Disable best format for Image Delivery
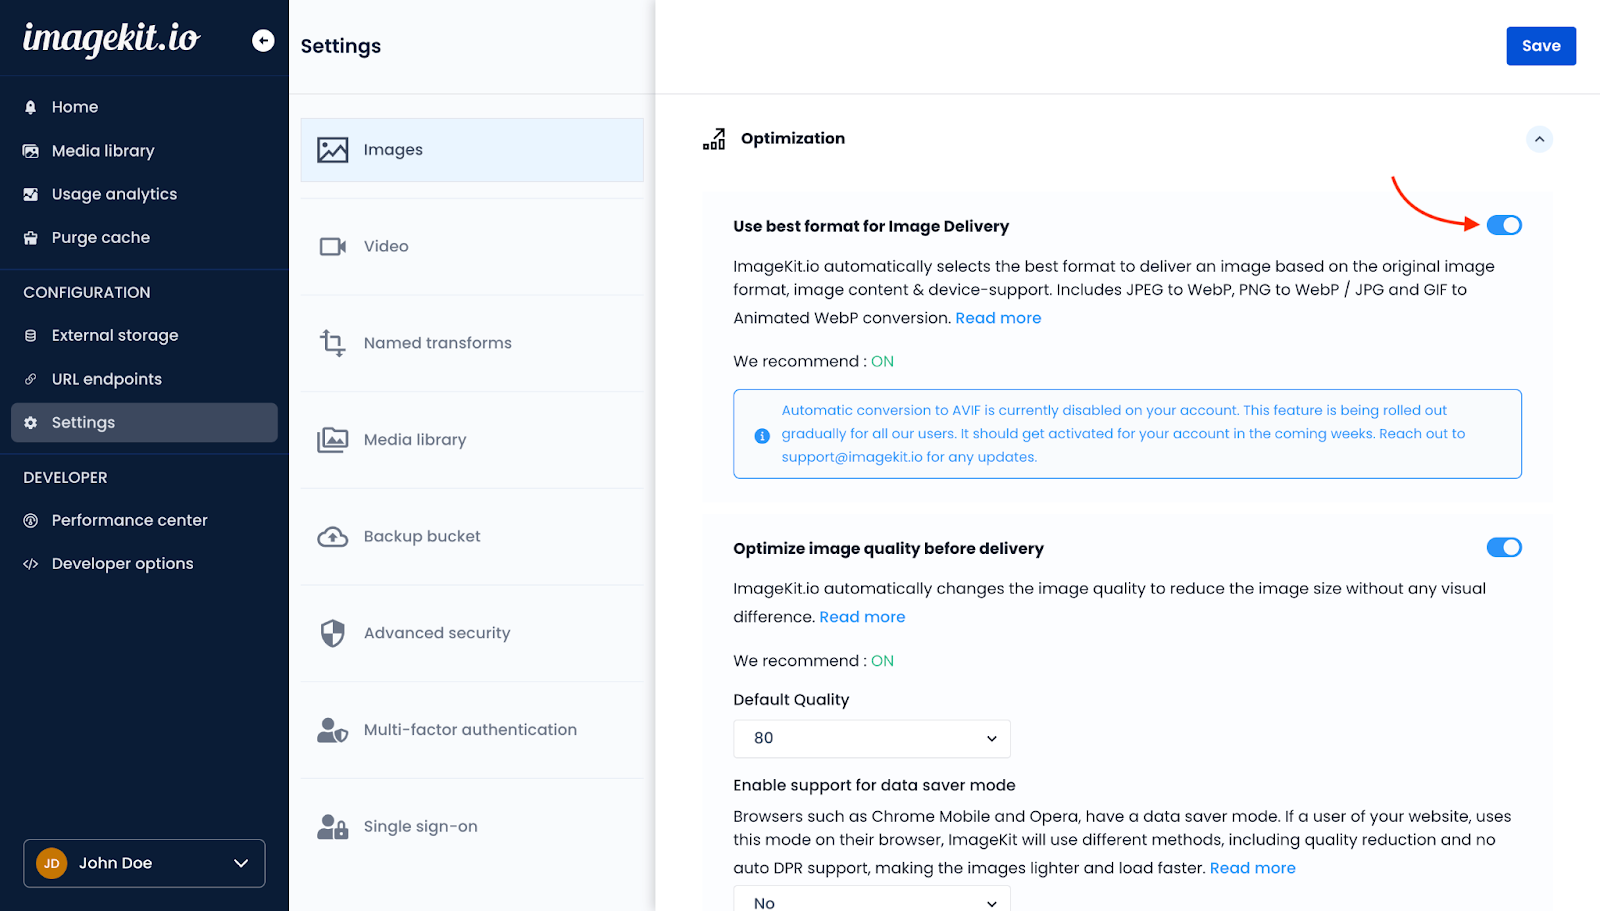Screen dimensions: 1600x911 click(1503, 225)
